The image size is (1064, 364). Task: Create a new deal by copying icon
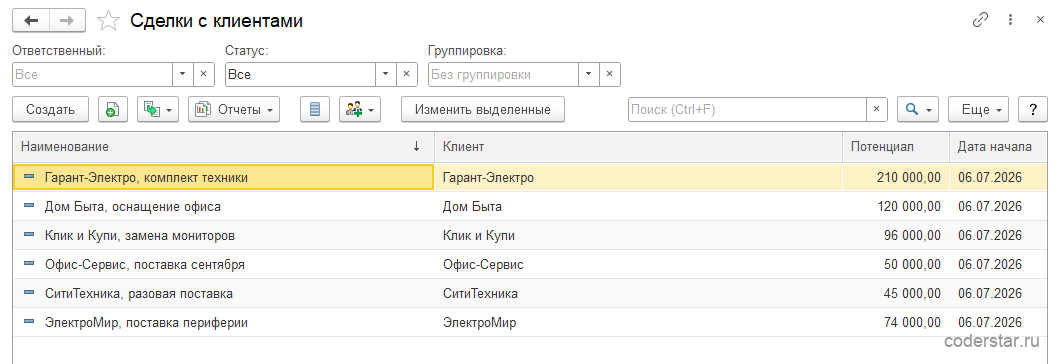113,109
